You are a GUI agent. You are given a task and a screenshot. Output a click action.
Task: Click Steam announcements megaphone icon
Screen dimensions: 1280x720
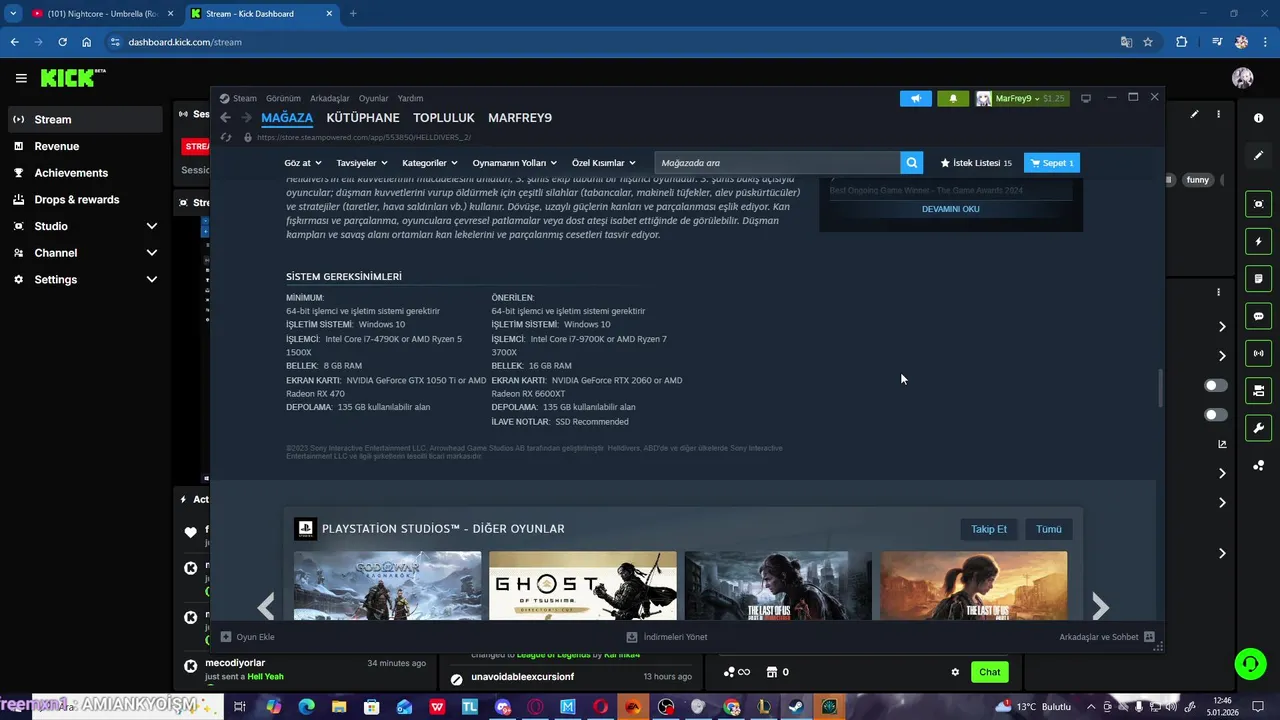pyautogui.click(x=915, y=98)
